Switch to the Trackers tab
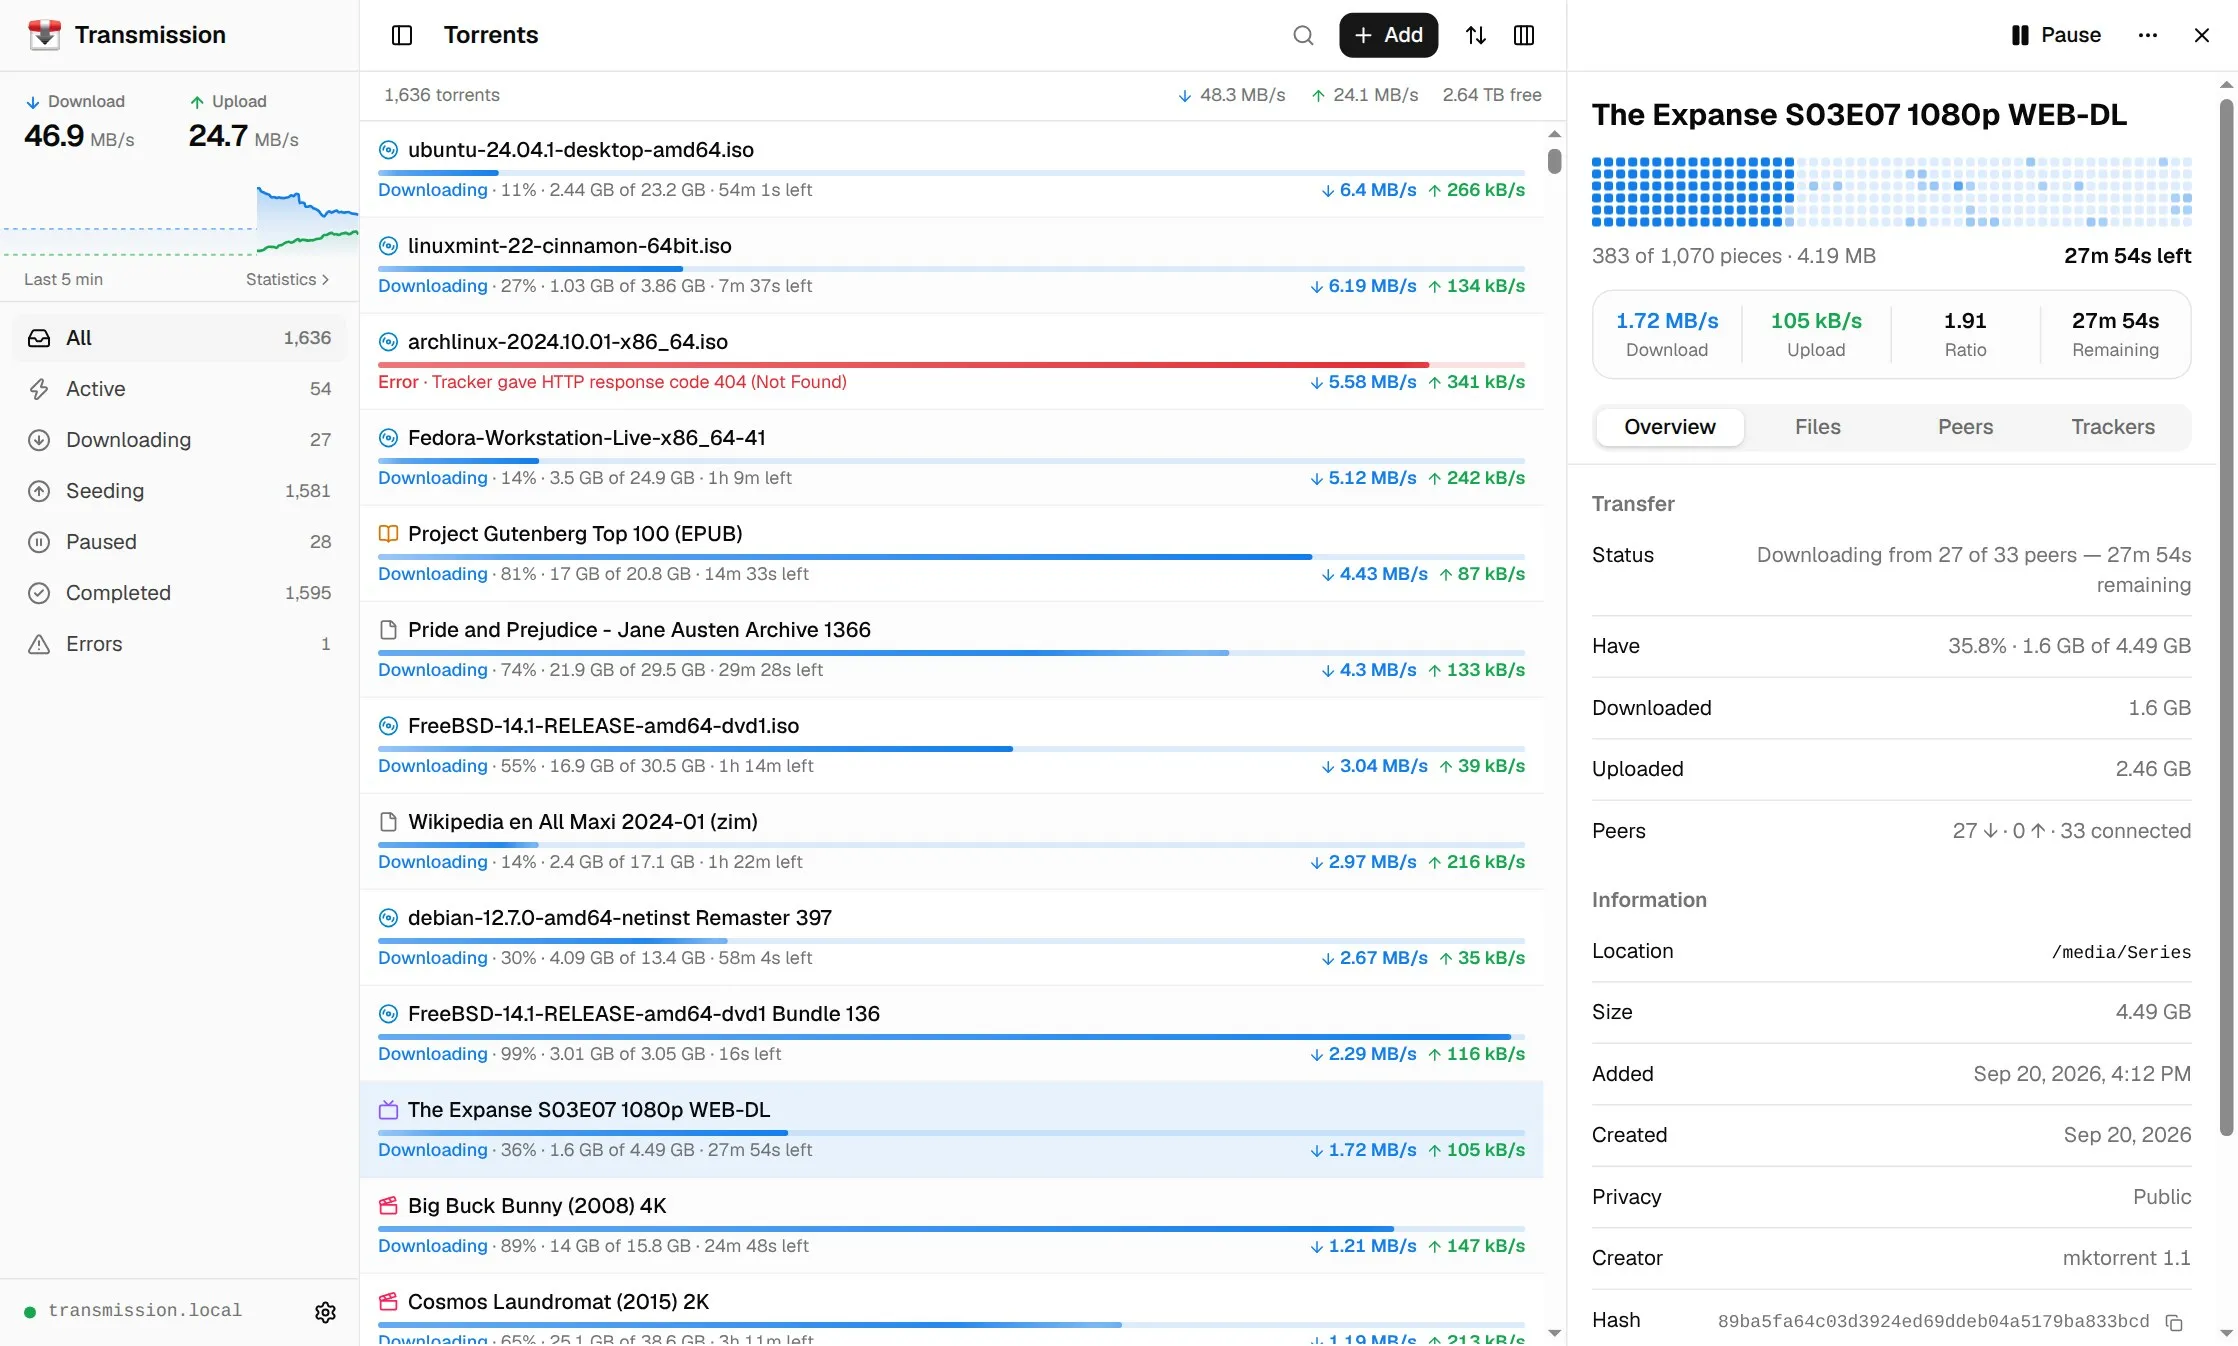Viewport: 2238px width, 1346px height. 2113,427
